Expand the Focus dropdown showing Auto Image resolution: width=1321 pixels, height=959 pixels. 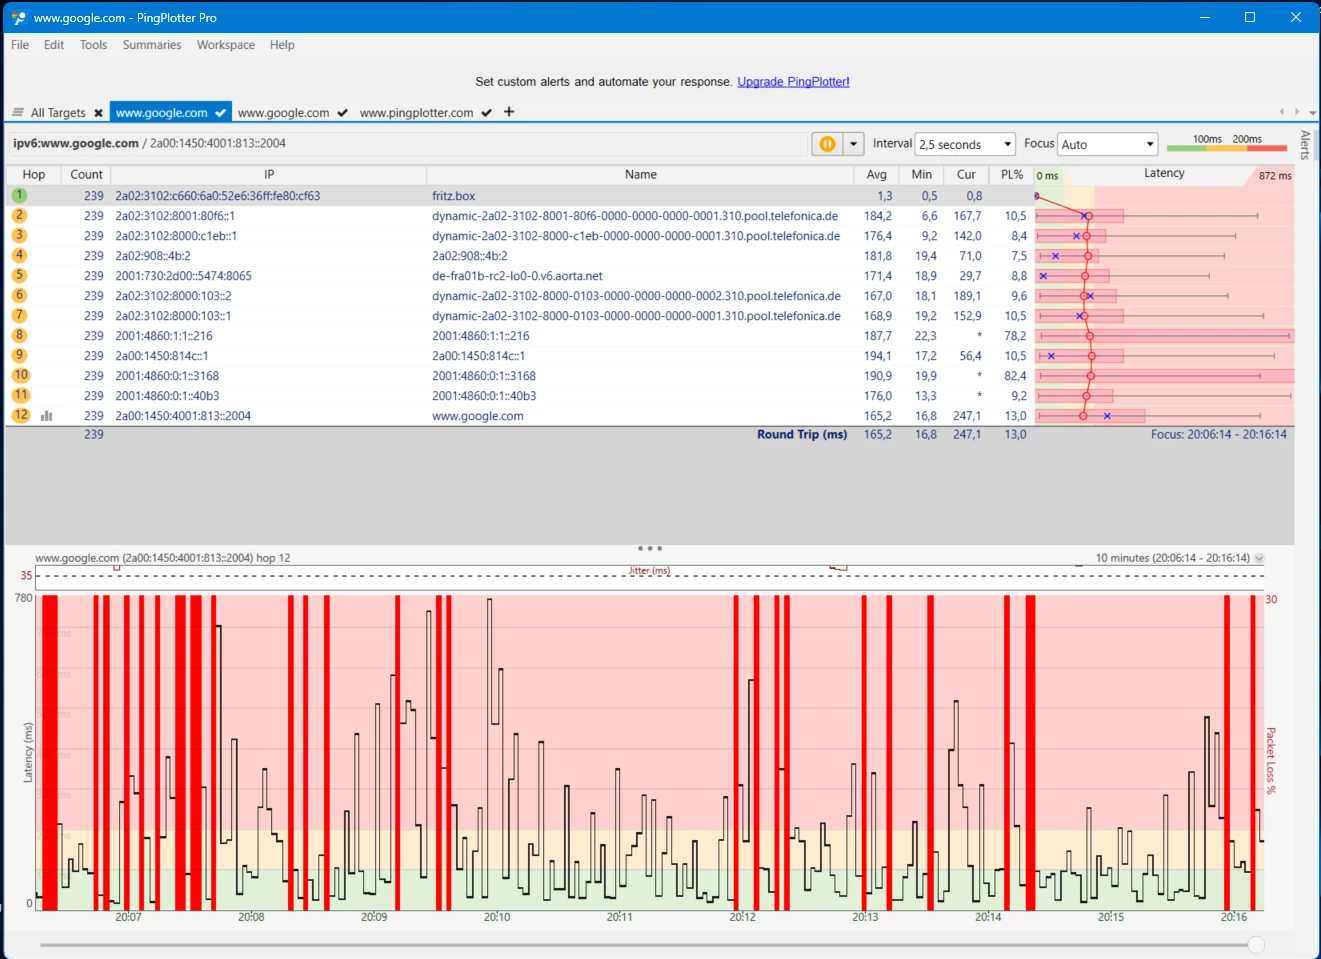point(1108,145)
